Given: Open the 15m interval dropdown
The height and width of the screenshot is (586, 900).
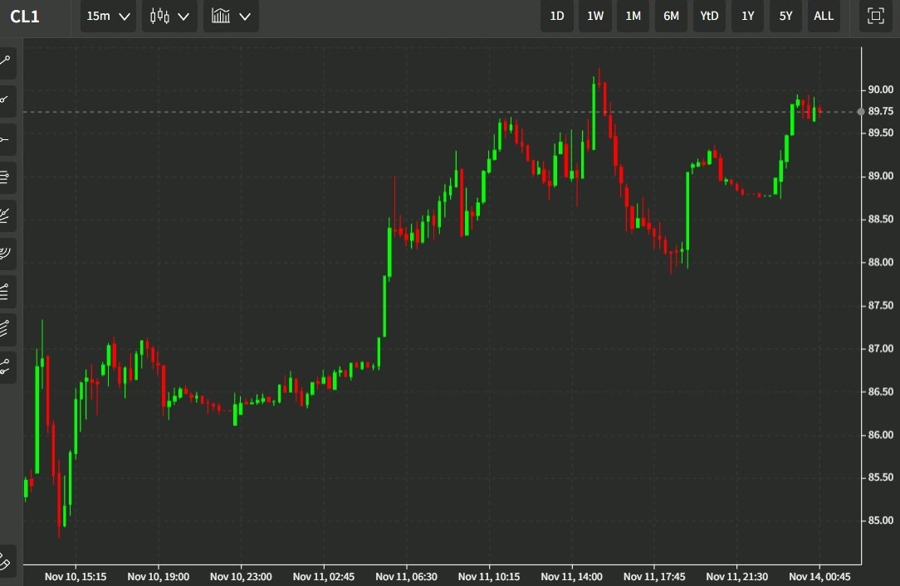Looking at the screenshot, I should pyautogui.click(x=108, y=16).
